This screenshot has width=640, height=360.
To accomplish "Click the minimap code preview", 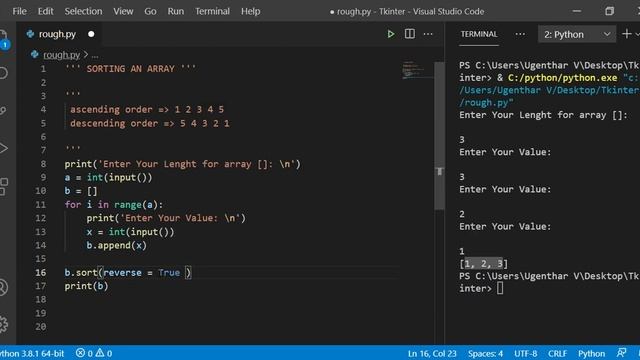I will coord(413,70).
